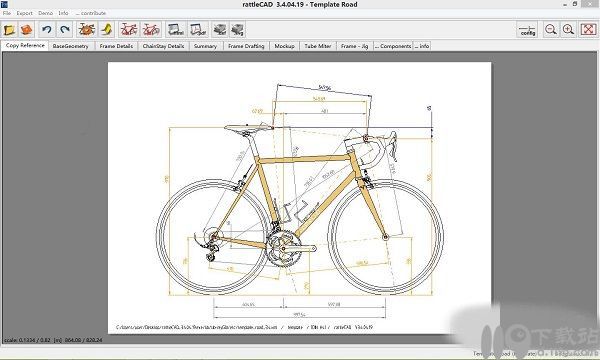Redo with the right-curved arrow icon
Viewport: 600px width, 360px height.
pos(65,29)
